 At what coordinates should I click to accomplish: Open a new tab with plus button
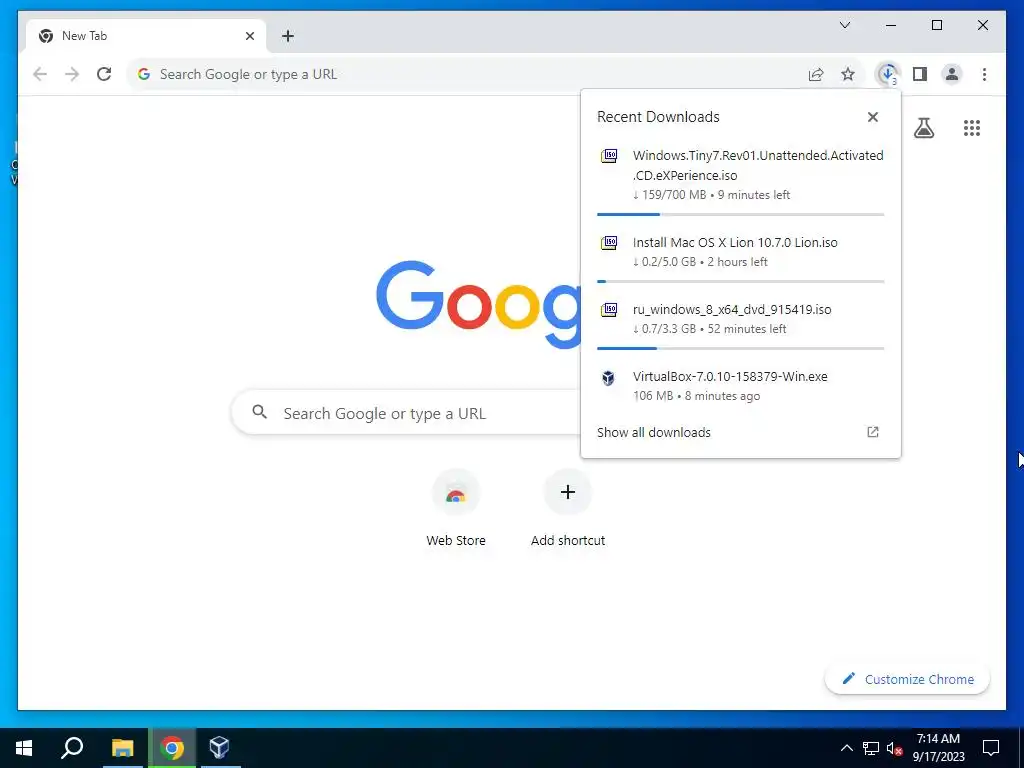tap(288, 36)
